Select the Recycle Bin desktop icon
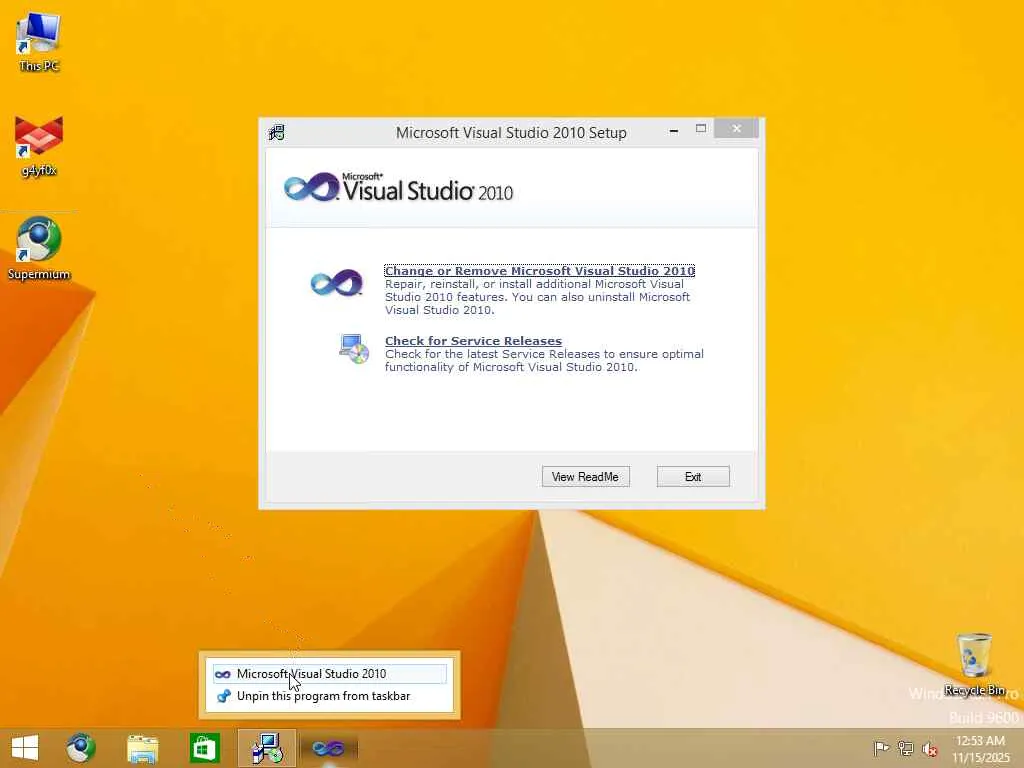 pyautogui.click(x=974, y=664)
